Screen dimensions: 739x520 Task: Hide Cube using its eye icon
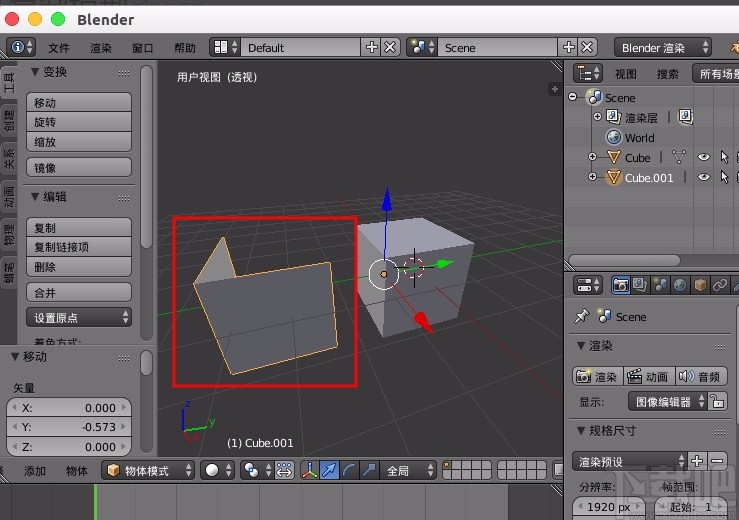coord(703,157)
